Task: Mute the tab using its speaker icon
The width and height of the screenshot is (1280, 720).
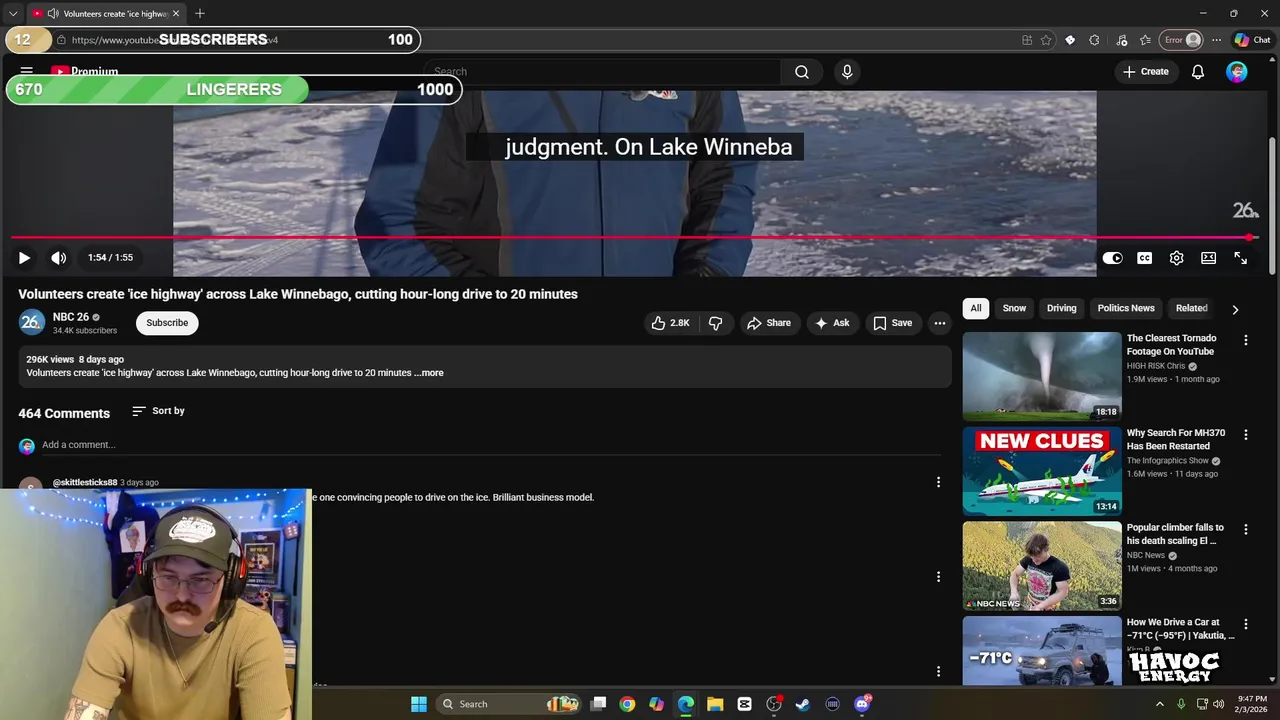Action: pos(52,13)
